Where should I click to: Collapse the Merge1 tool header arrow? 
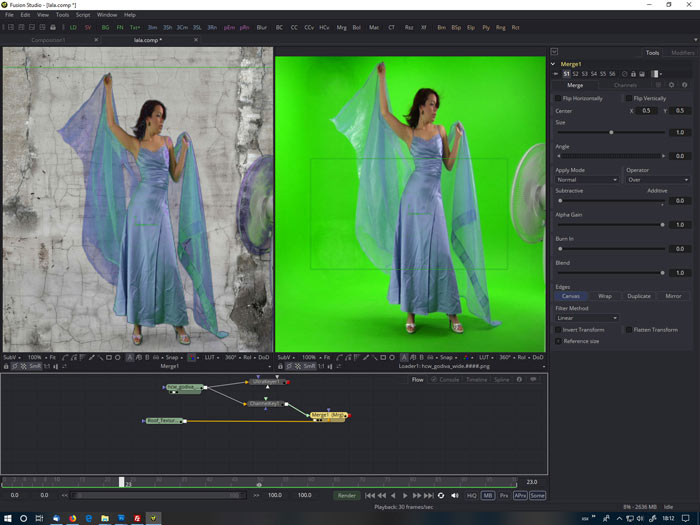click(553, 64)
